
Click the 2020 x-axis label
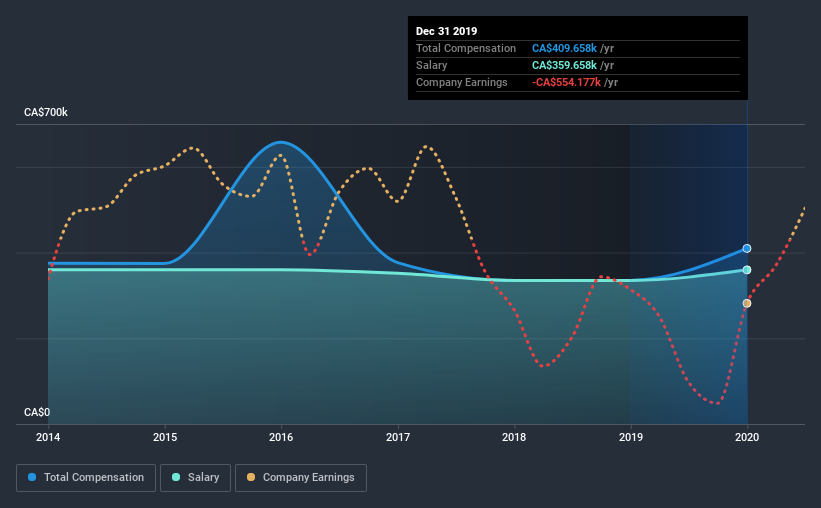coord(747,437)
